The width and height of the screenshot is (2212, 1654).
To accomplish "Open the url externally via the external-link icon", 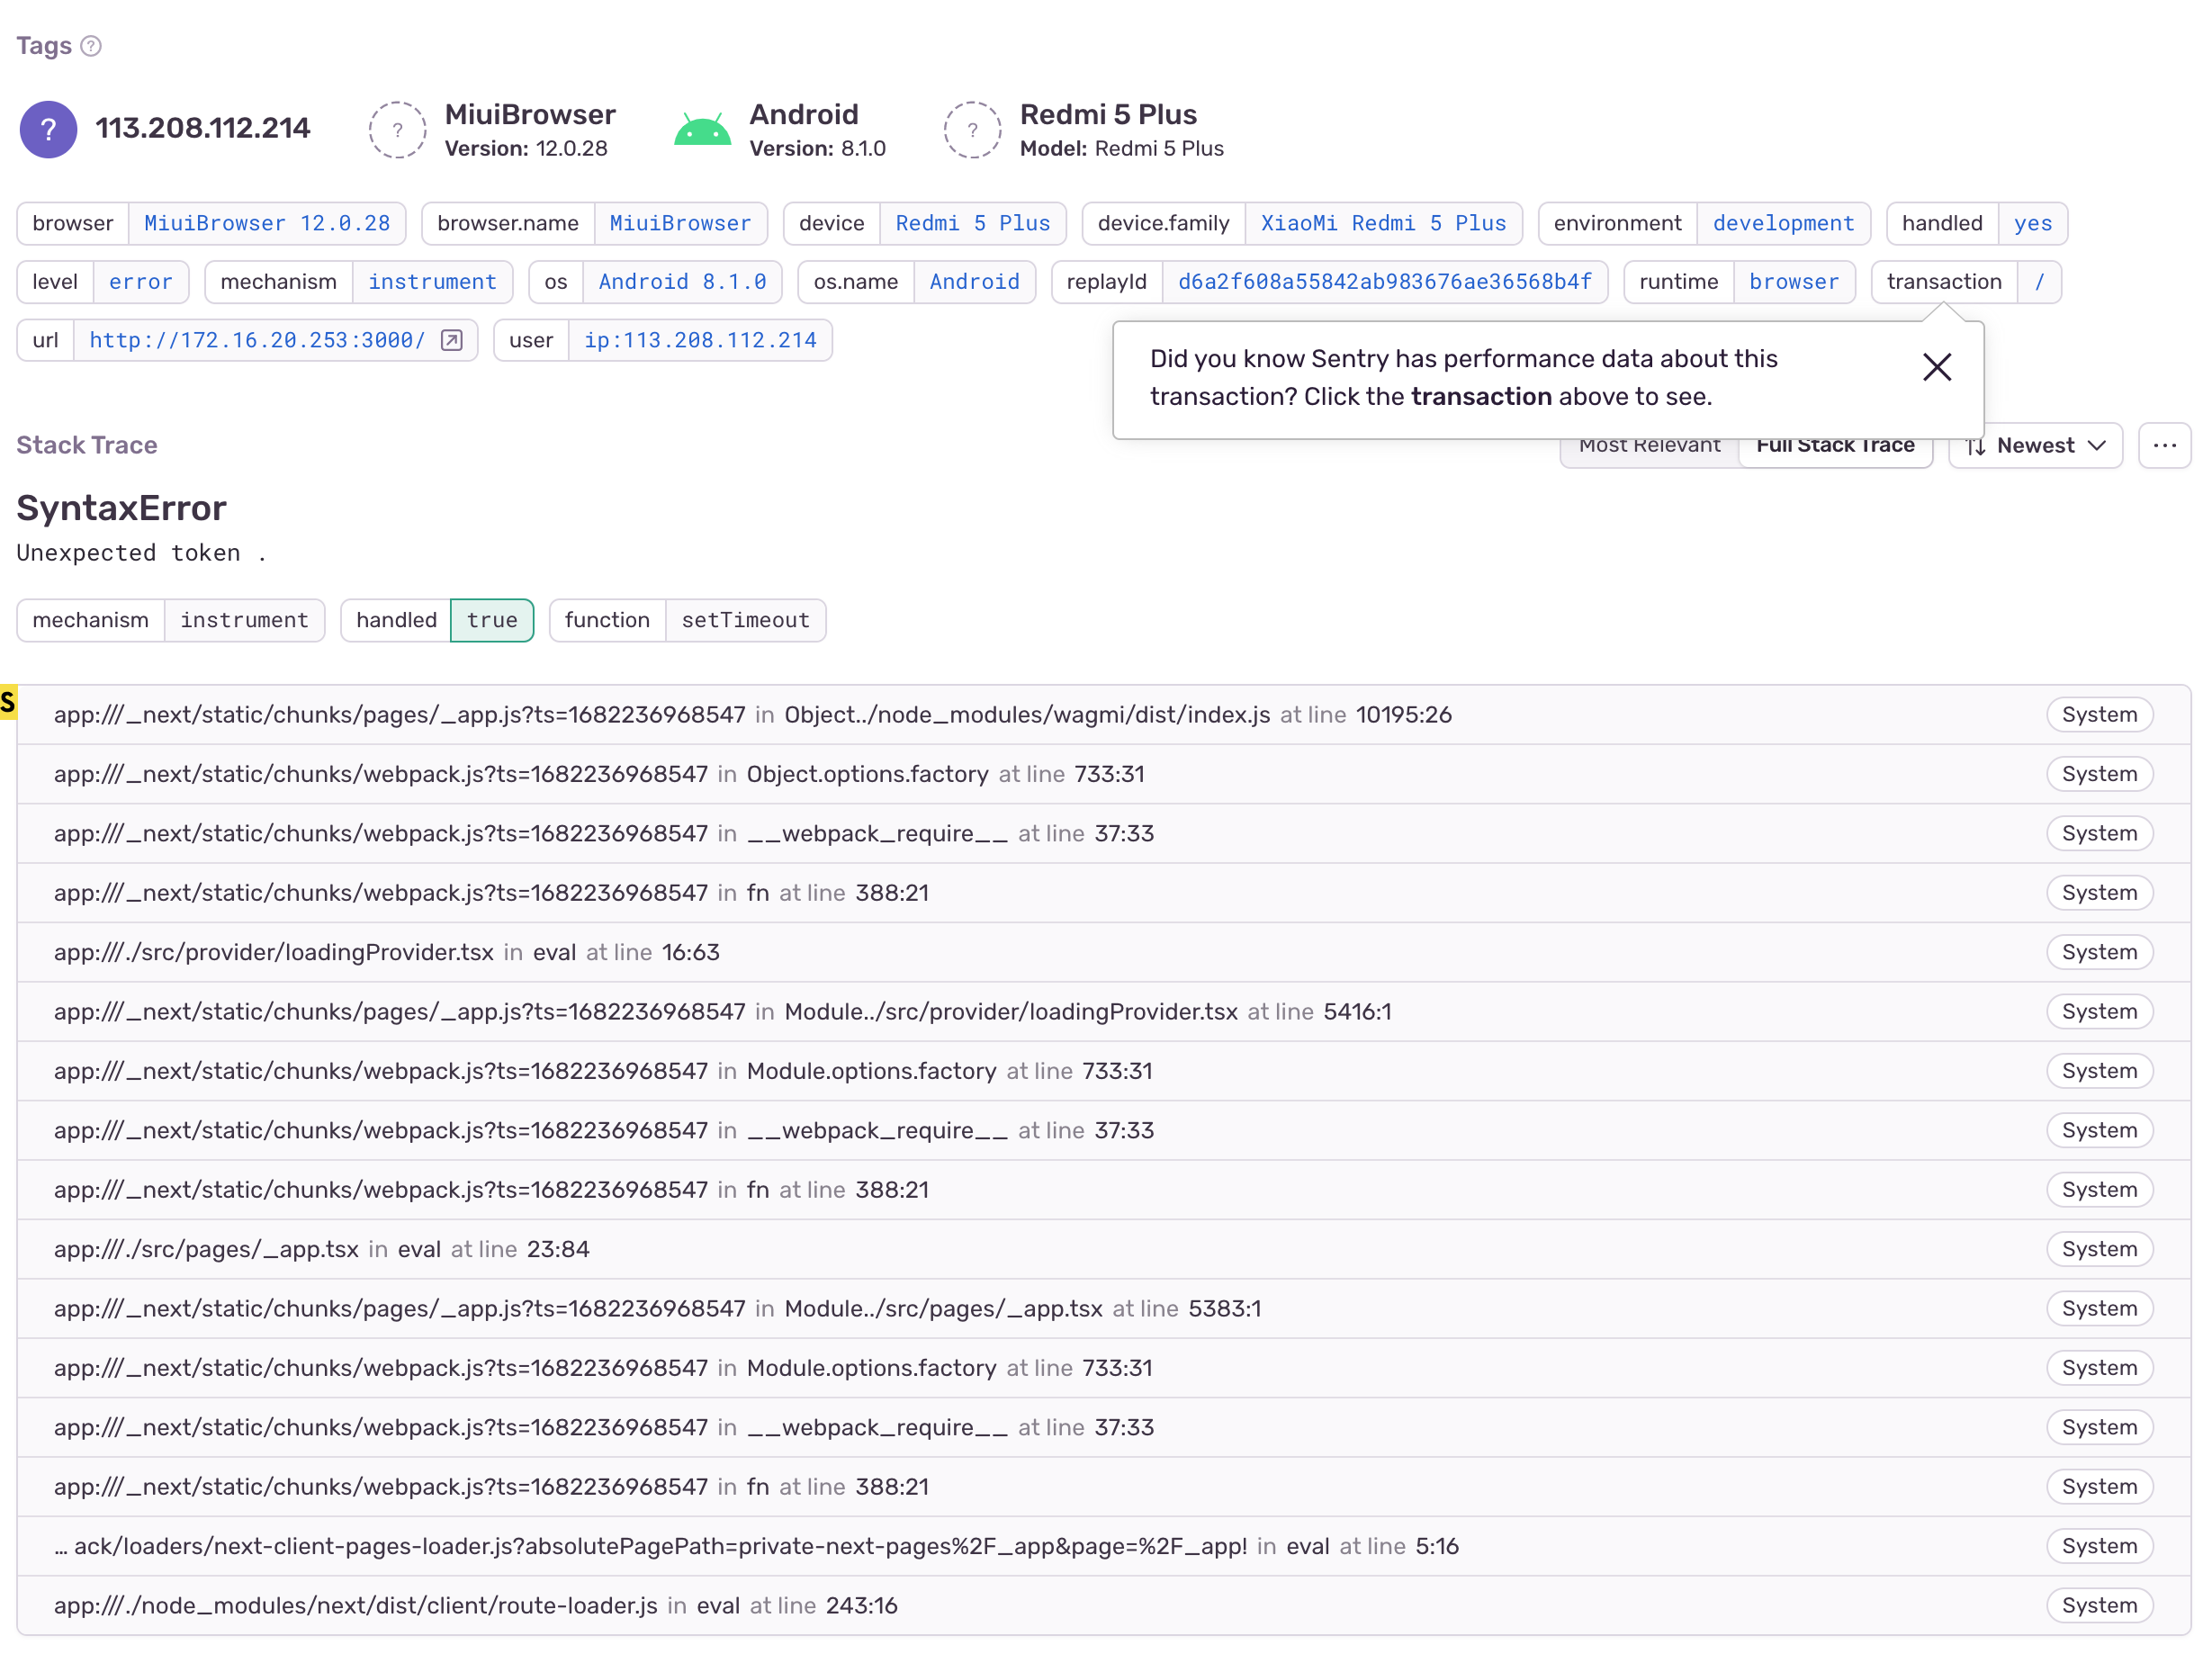I will tap(452, 340).
